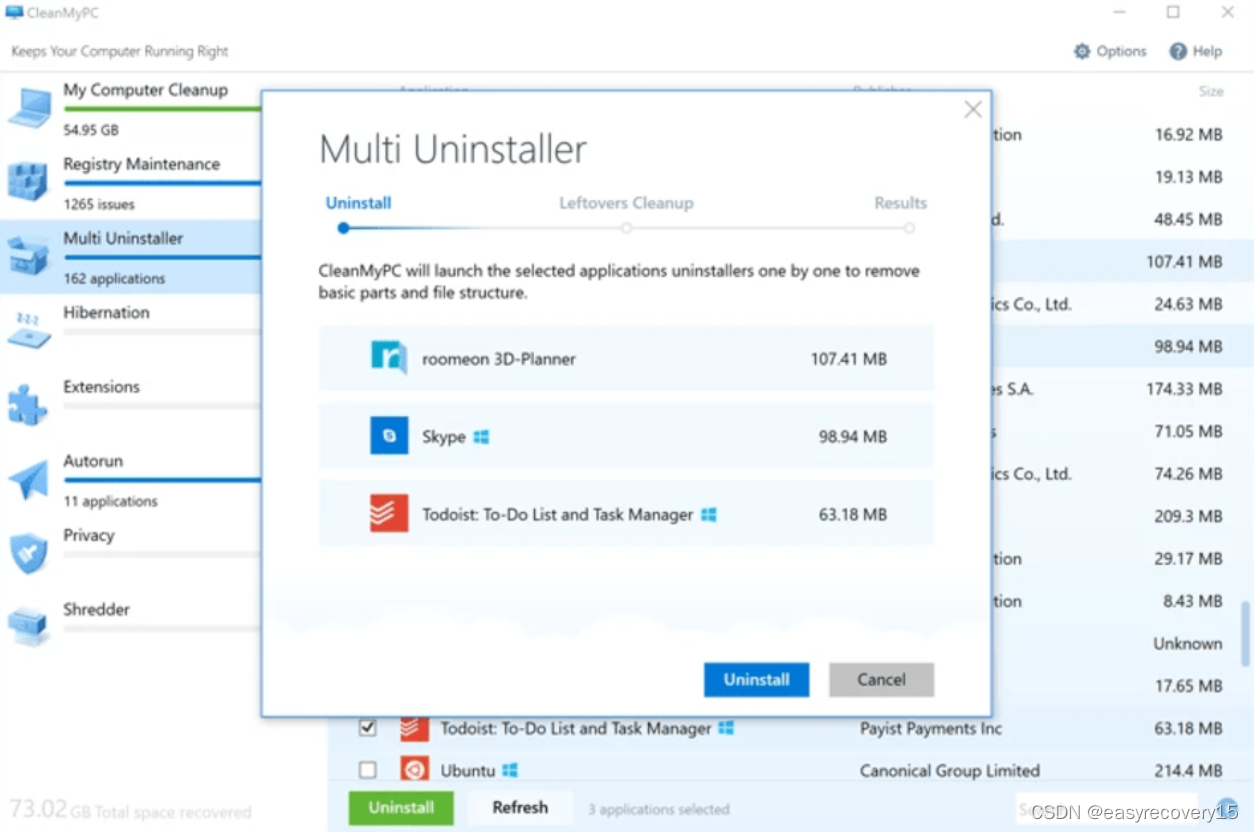
Task: Refresh the applications list
Action: click(520, 808)
